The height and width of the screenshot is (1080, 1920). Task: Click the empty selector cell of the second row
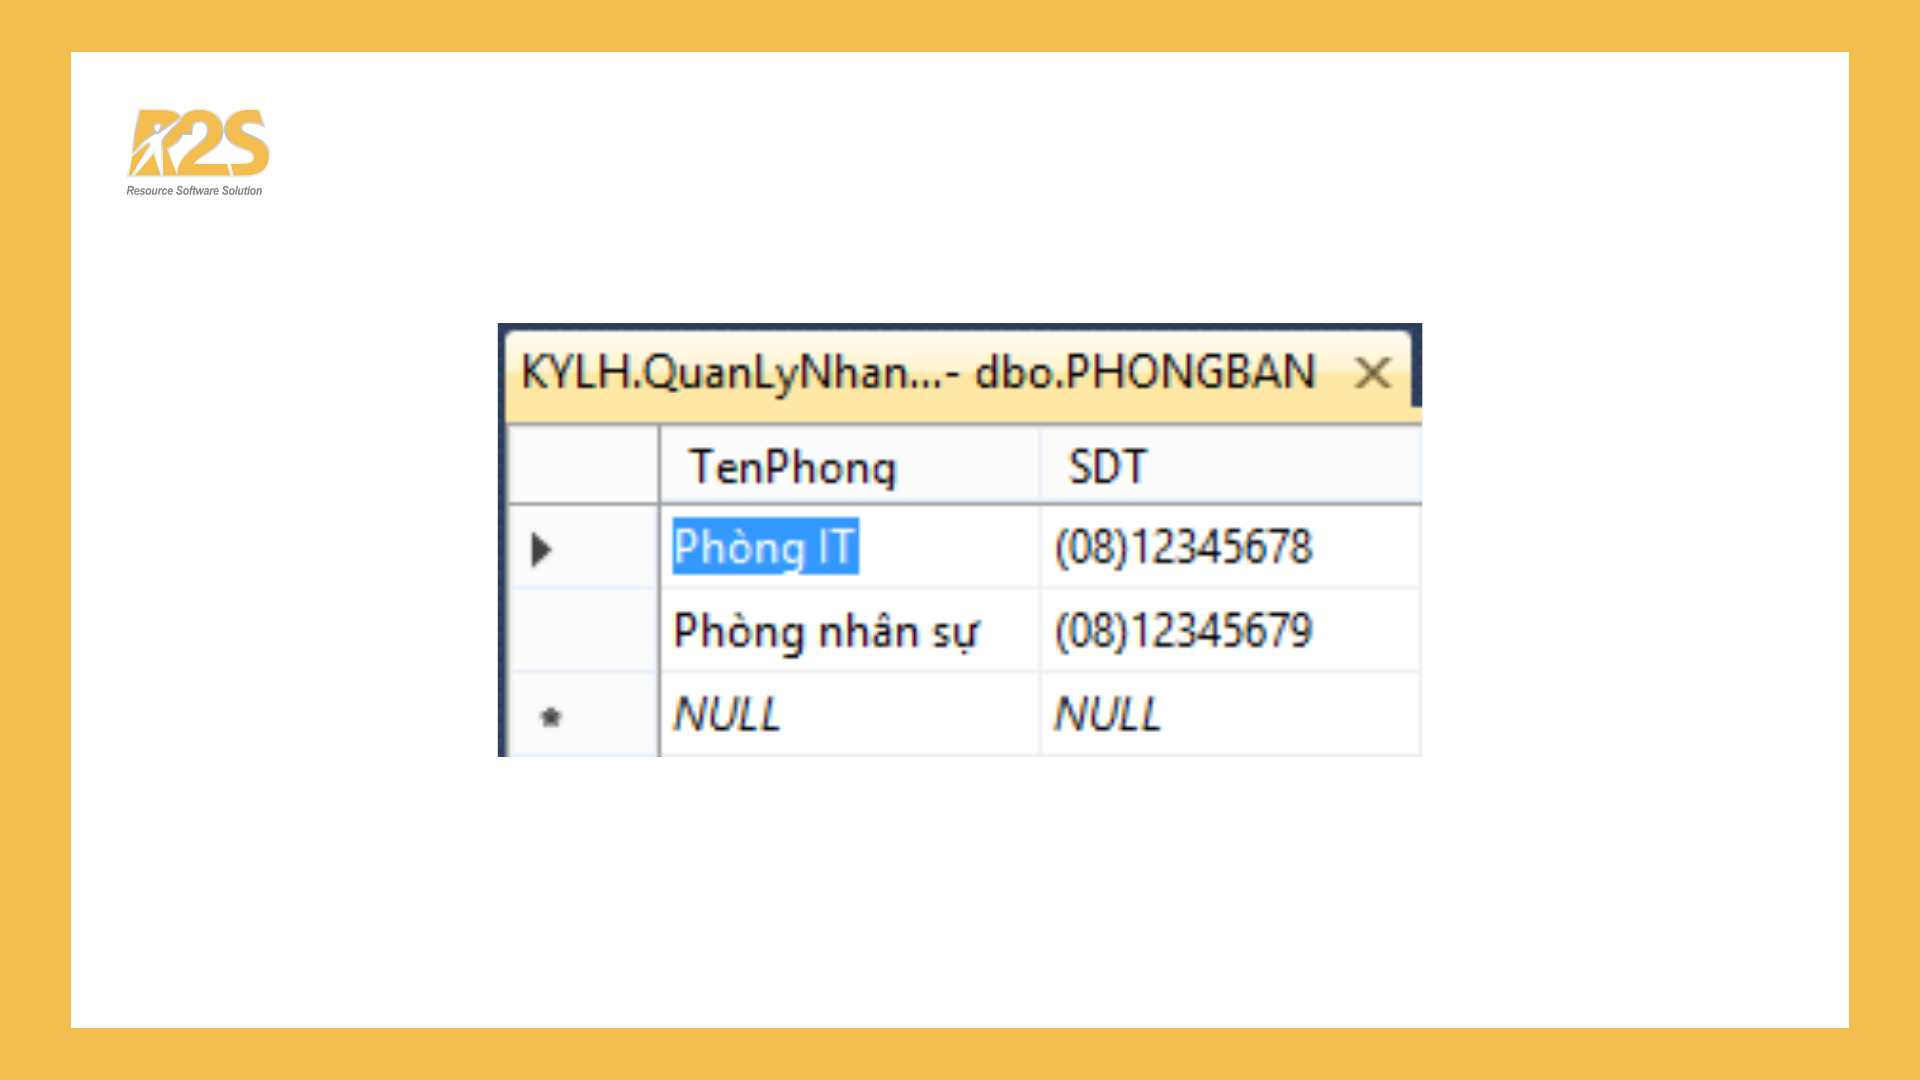pyautogui.click(x=580, y=630)
